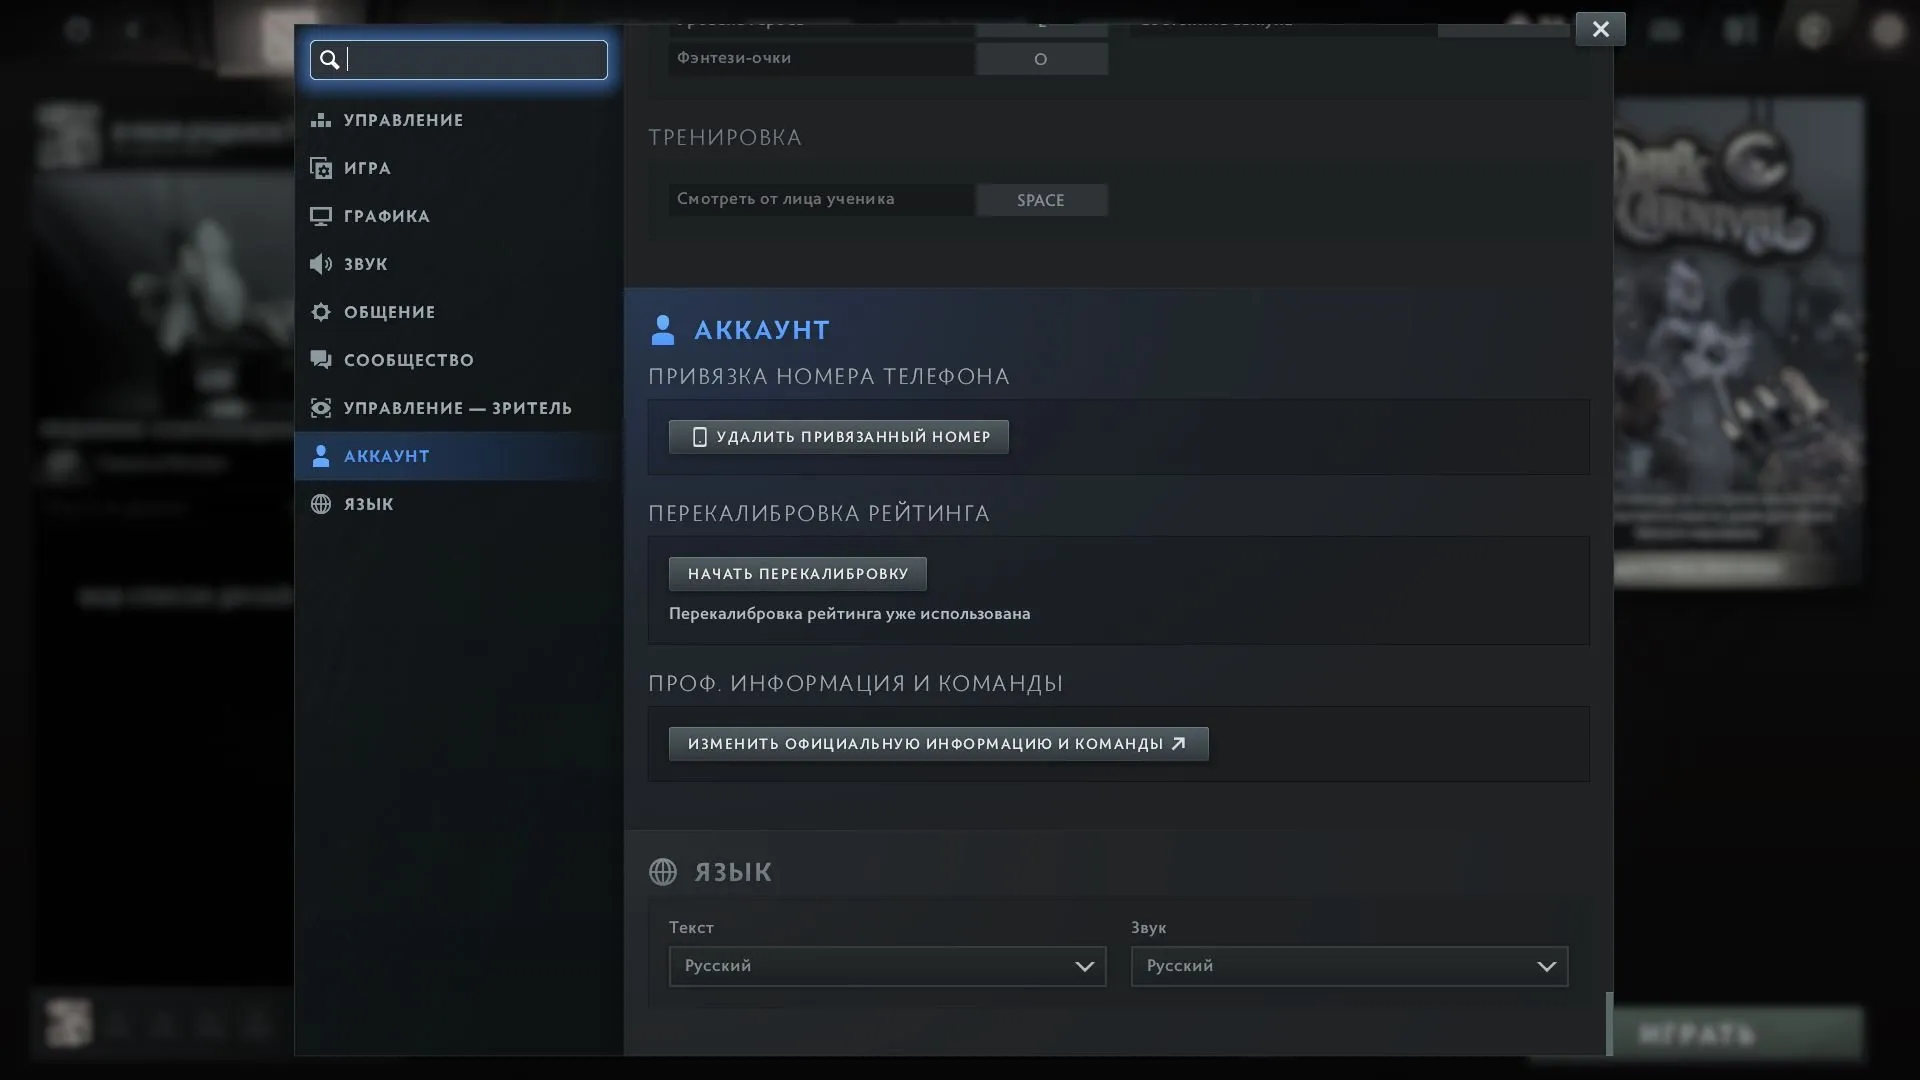Image resolution: width=1920 pixels, height=1080 pixels.
Task: Click the magnifier icon in search box
Action: 329,60
